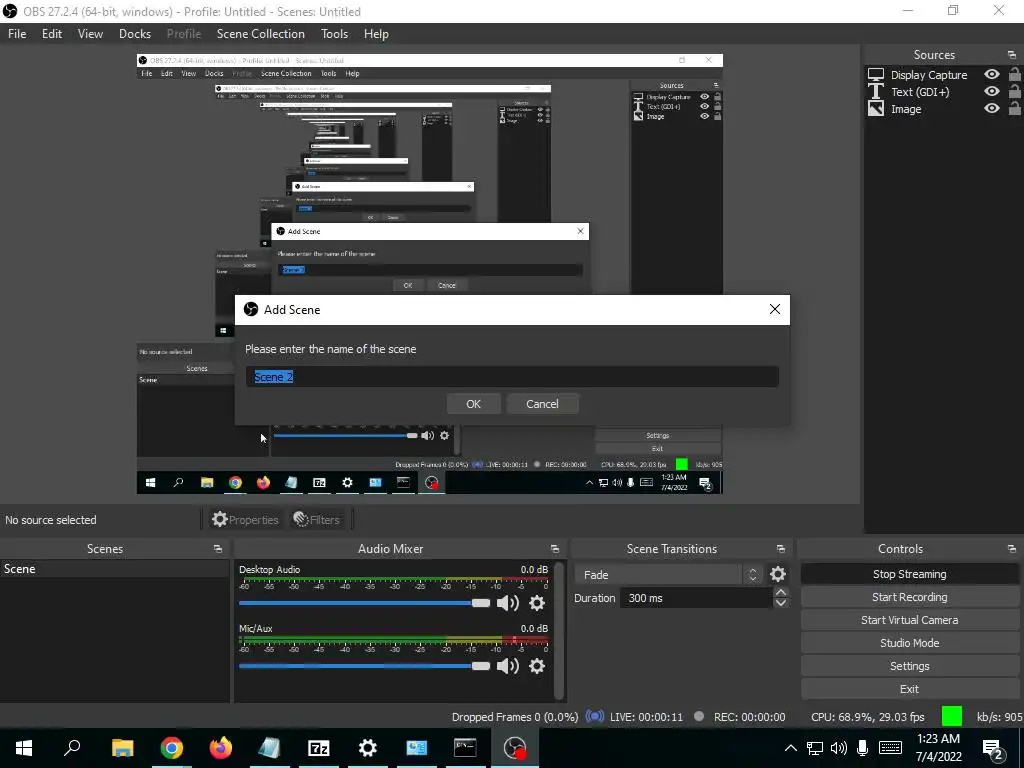Click the taskbar volume speaker icon
The width and height of the screenshot is (1024, 768).
pos(839,748)
